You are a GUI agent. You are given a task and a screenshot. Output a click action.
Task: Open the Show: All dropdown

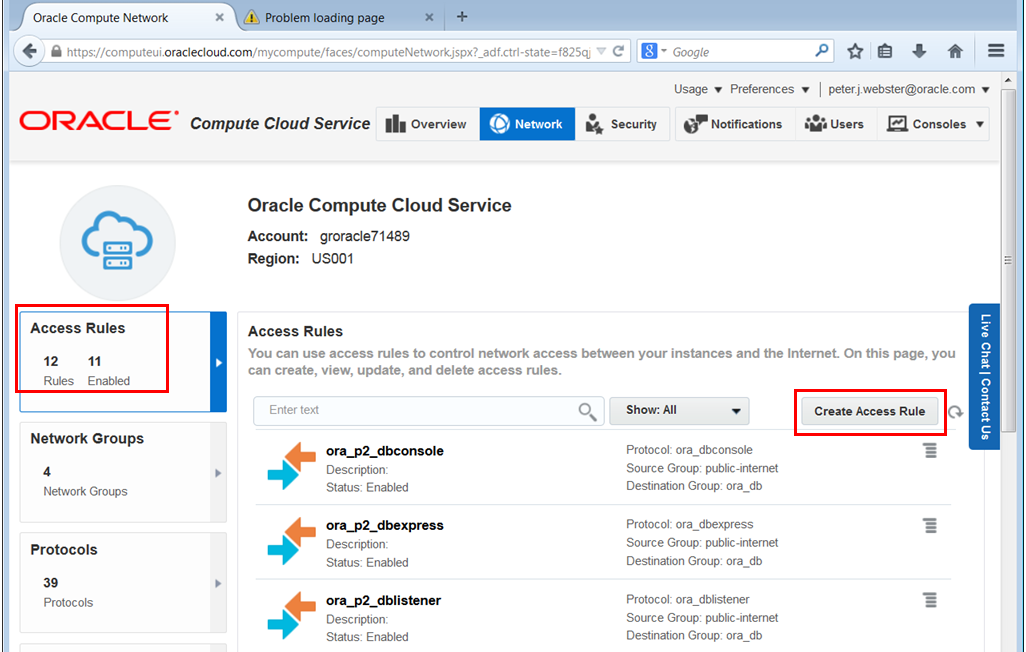(679, 410)
